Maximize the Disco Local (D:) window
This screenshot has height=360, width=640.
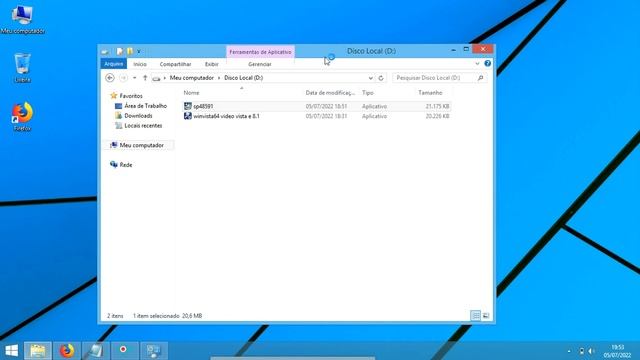[x=466, y=49]
